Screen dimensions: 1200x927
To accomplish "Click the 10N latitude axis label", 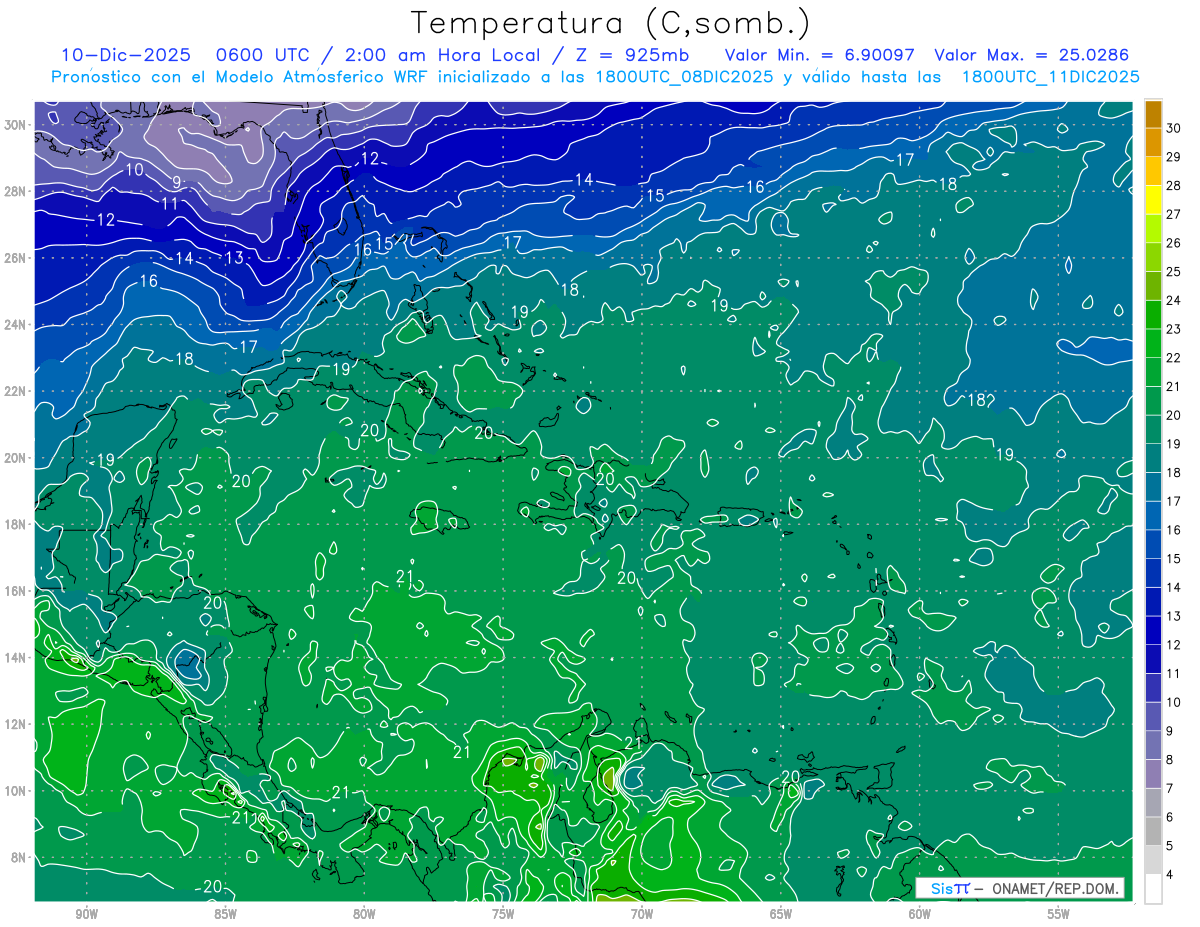I will coord(16,790).
